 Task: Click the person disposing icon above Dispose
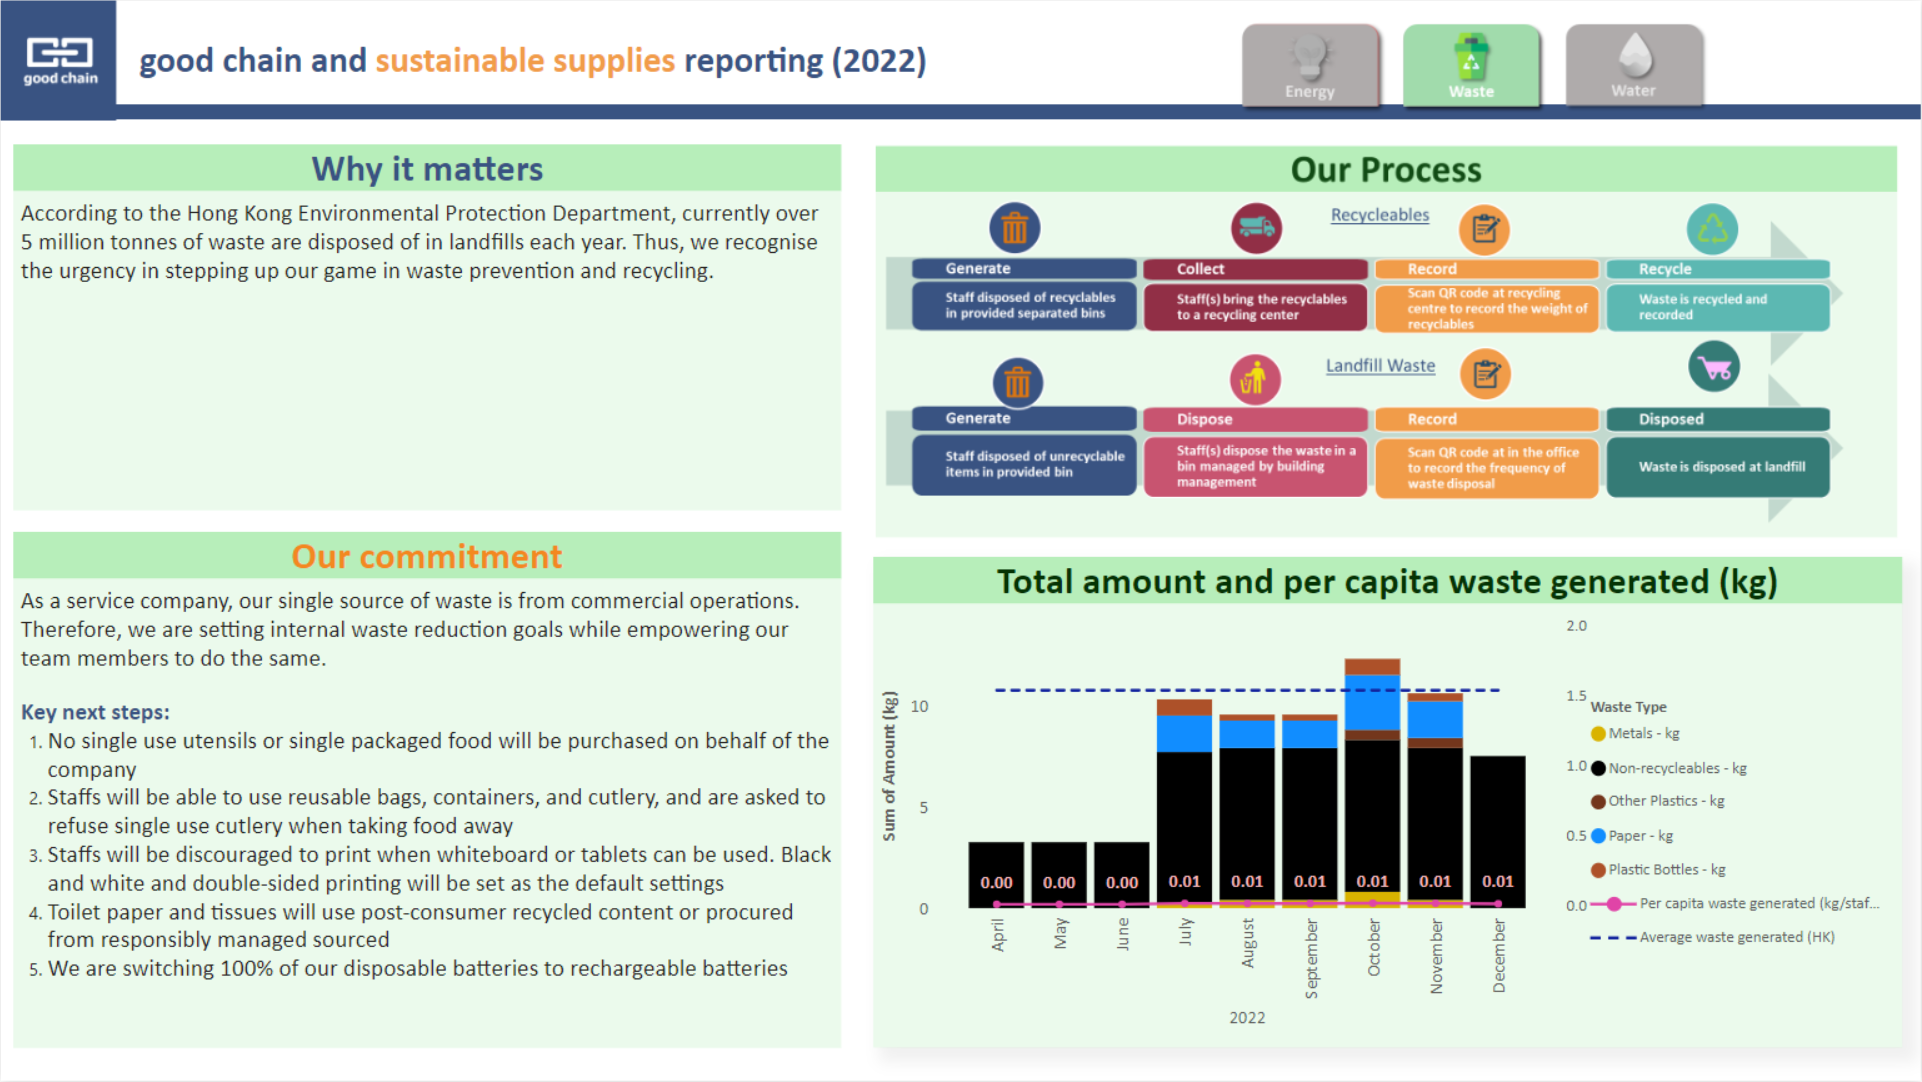[1255, 380]
